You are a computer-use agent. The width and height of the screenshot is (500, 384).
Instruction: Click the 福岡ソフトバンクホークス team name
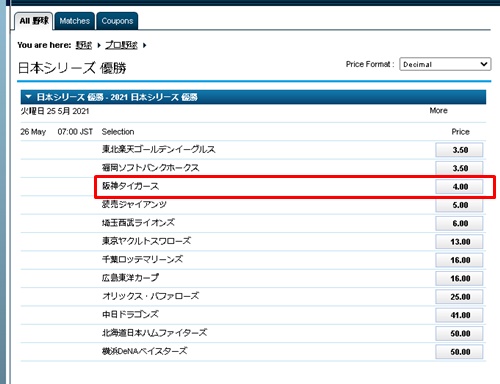pyautogui.click(x=151, y=167)
